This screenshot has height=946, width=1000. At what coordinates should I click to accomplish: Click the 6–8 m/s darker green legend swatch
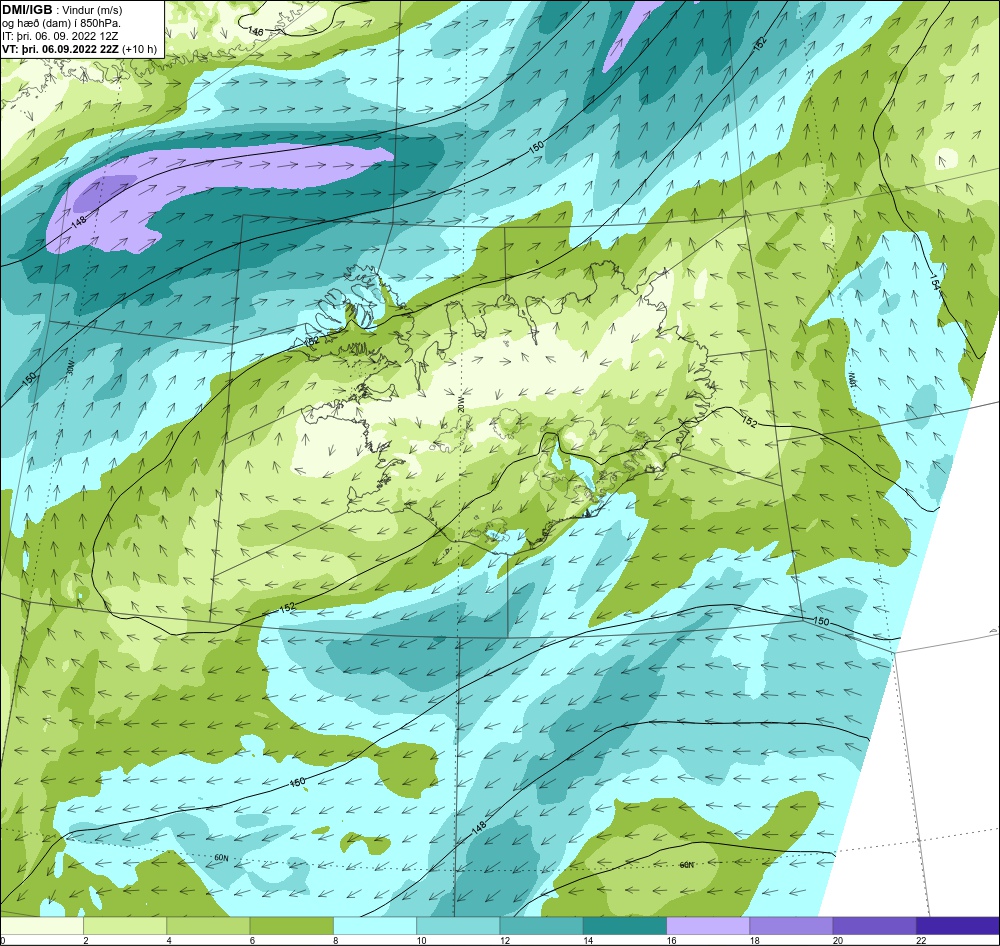tap(291, 925)
